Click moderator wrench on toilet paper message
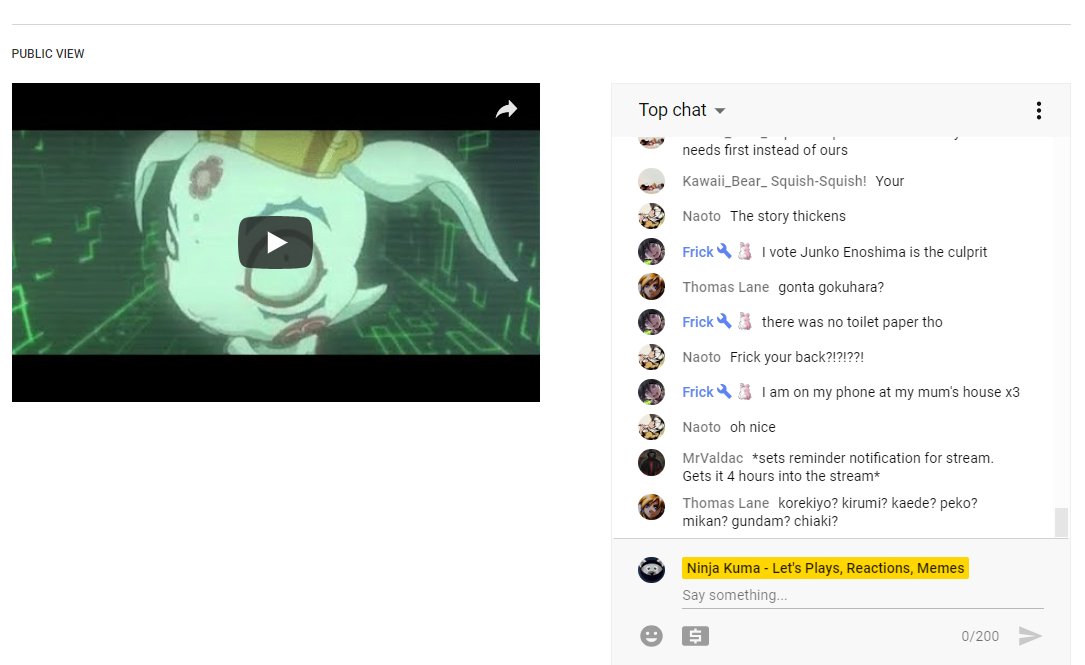The image size is (1085, 665). [x=724, y=321]
